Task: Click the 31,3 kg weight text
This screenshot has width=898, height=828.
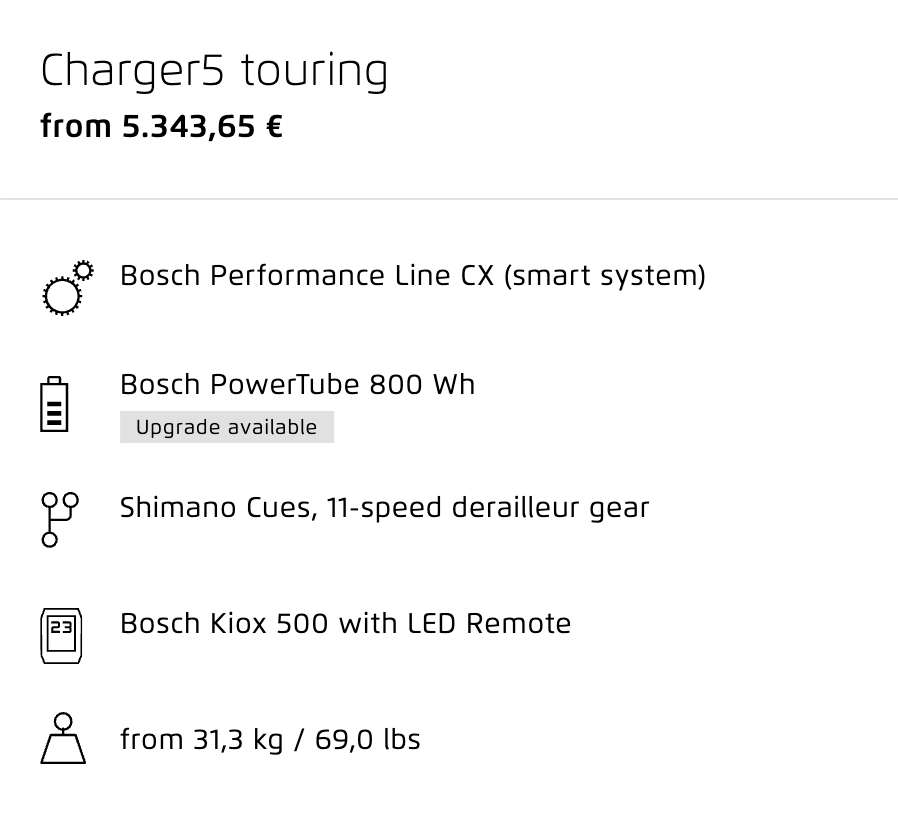Action: [238, 740]
